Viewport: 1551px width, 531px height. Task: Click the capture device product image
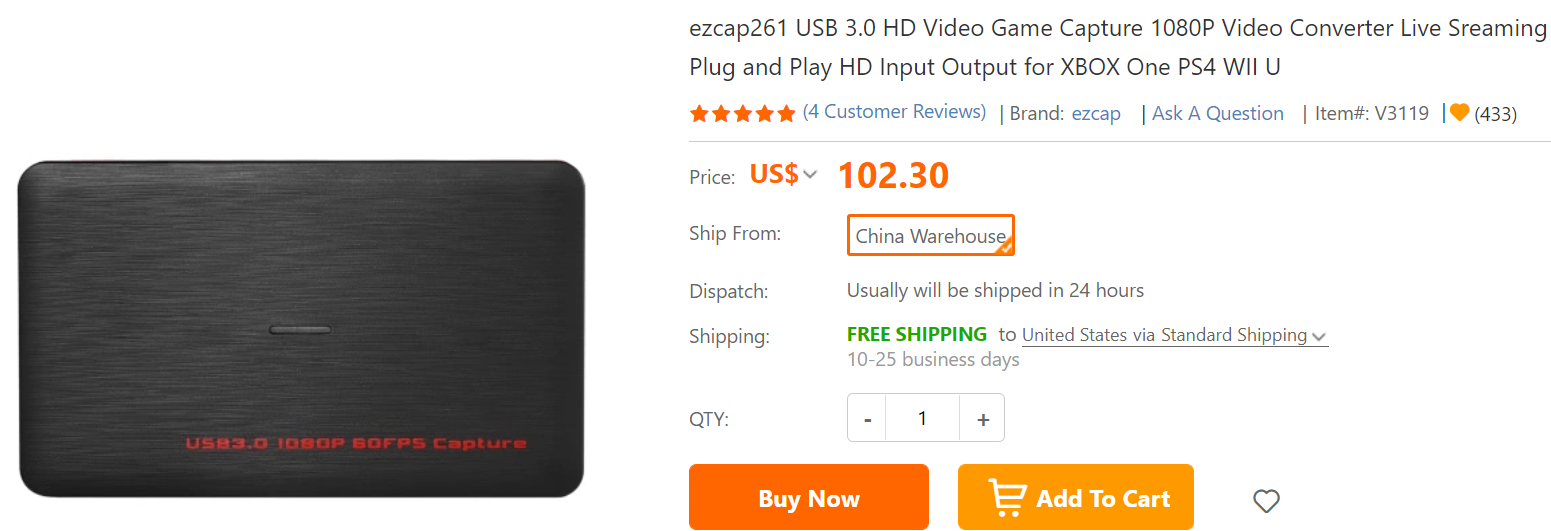301,329
